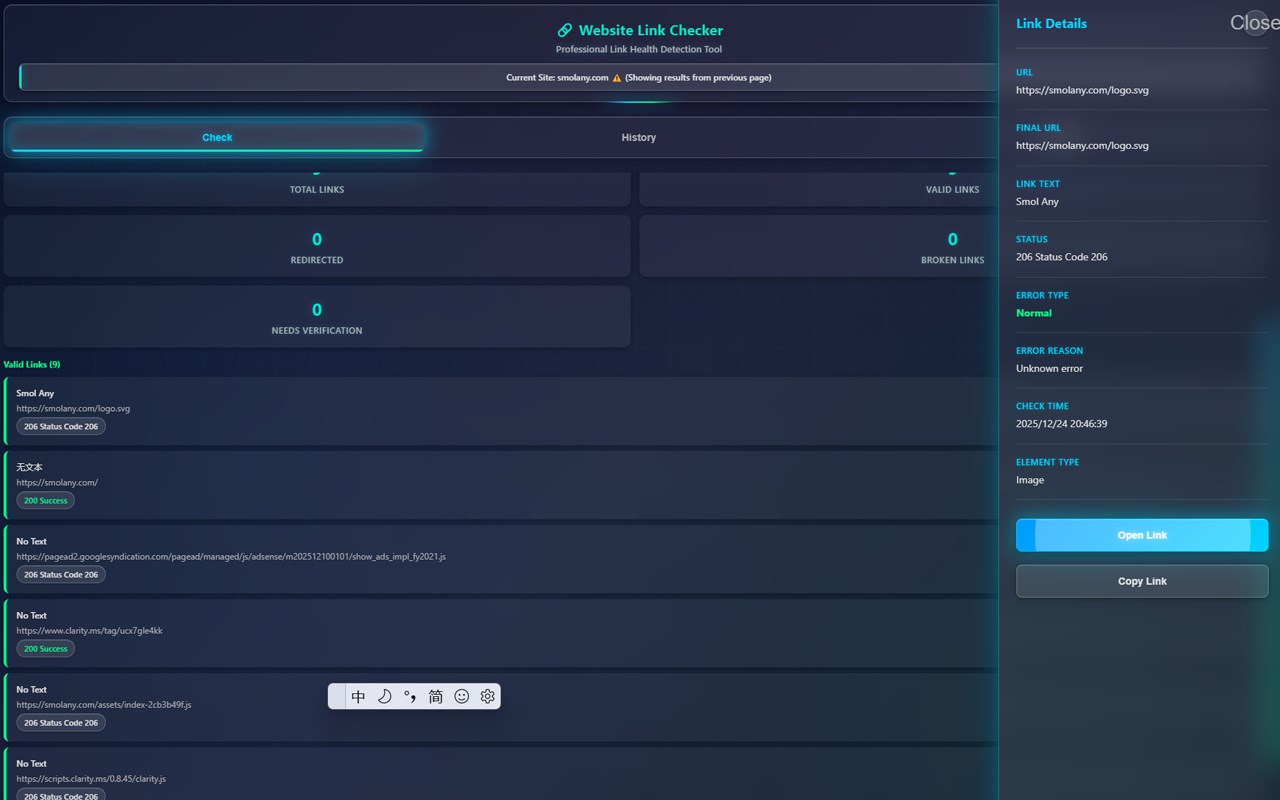Click the warning triangle icon in site banner
This screenshot has width=1280, height=800.
coord(617,78)
